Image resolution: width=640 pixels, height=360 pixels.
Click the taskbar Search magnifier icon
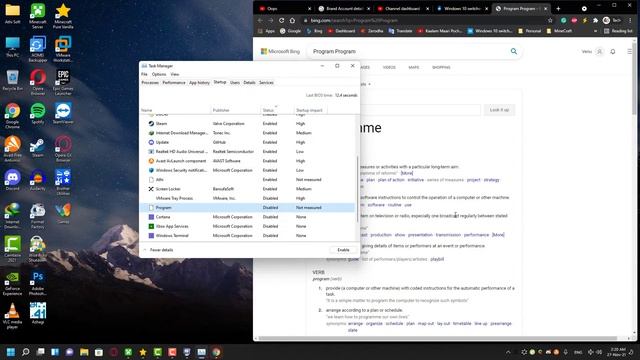[x=25, y=352]
